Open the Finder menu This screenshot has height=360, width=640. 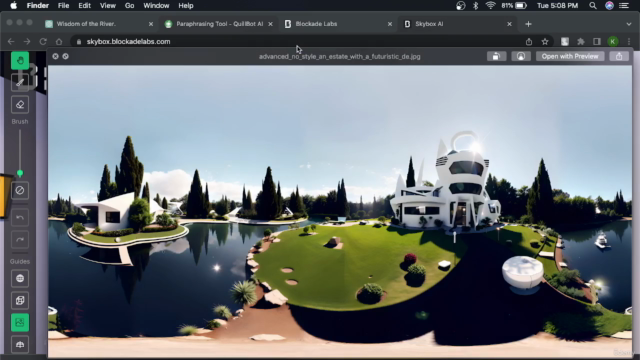click(x=38, y=6)
